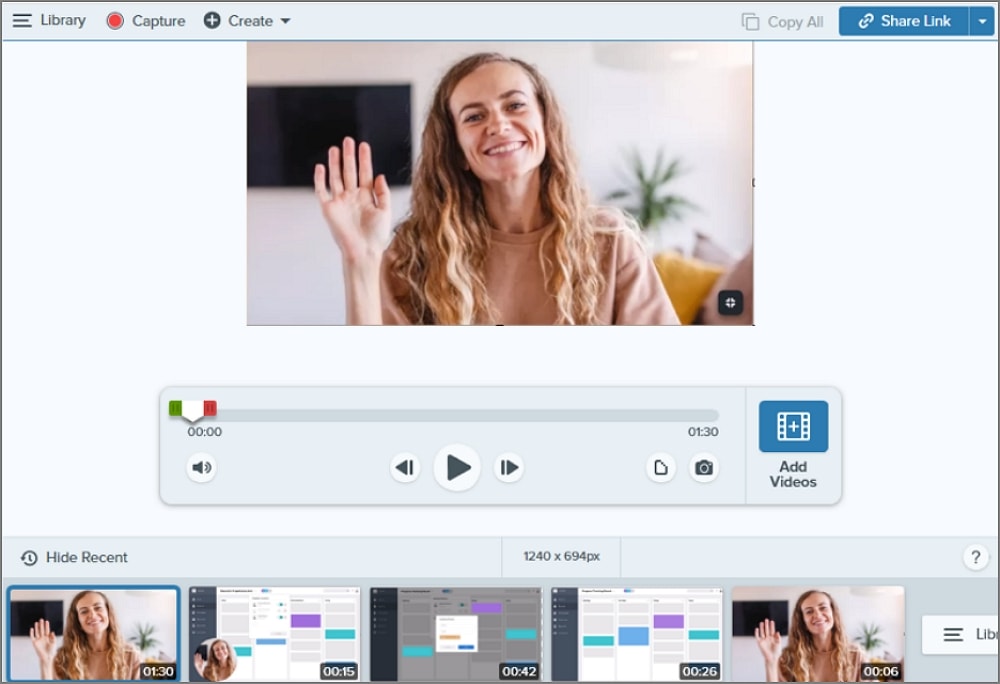The image size is (1000, 684).
Task: Click the main video preview image
Action: pos(500,184)
